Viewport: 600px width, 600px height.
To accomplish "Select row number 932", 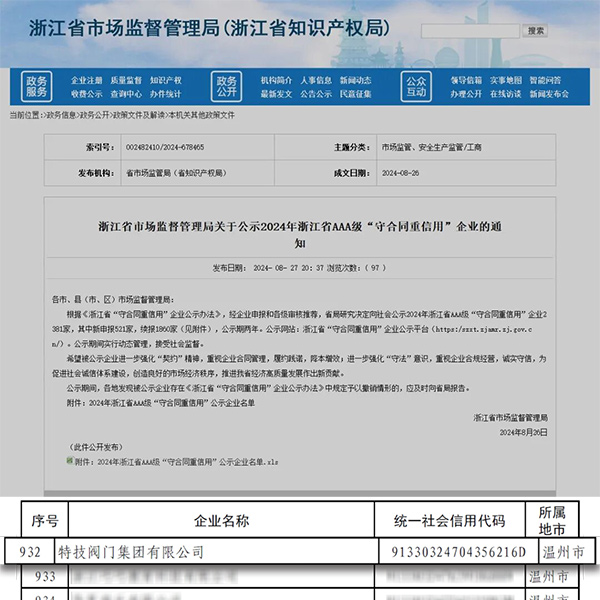I will [30, 552].
